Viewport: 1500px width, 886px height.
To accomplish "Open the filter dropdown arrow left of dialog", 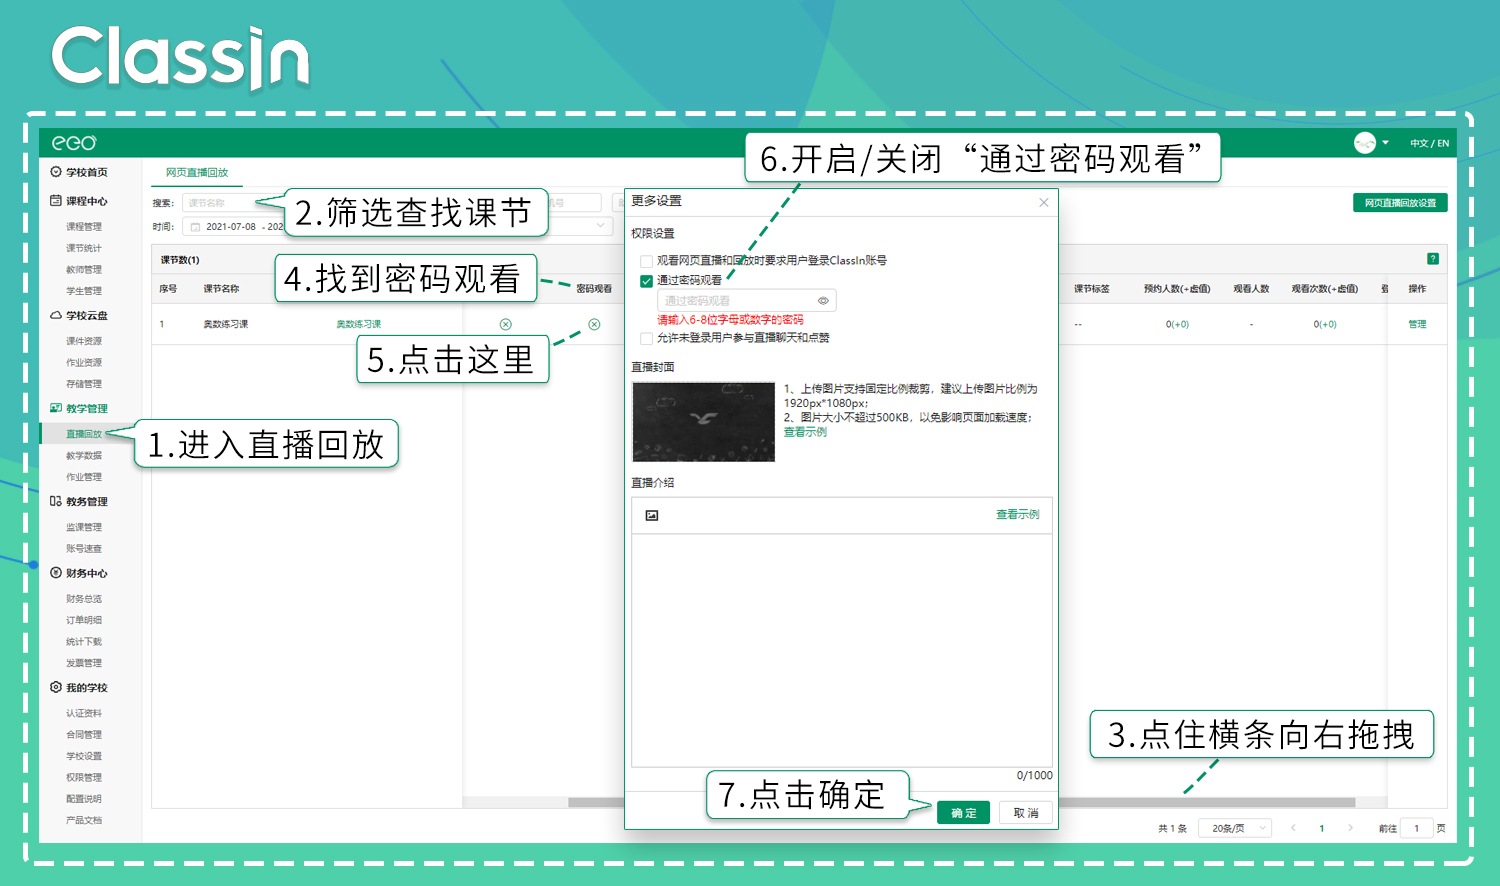I will pyautogui.click(x=601, y=226).
